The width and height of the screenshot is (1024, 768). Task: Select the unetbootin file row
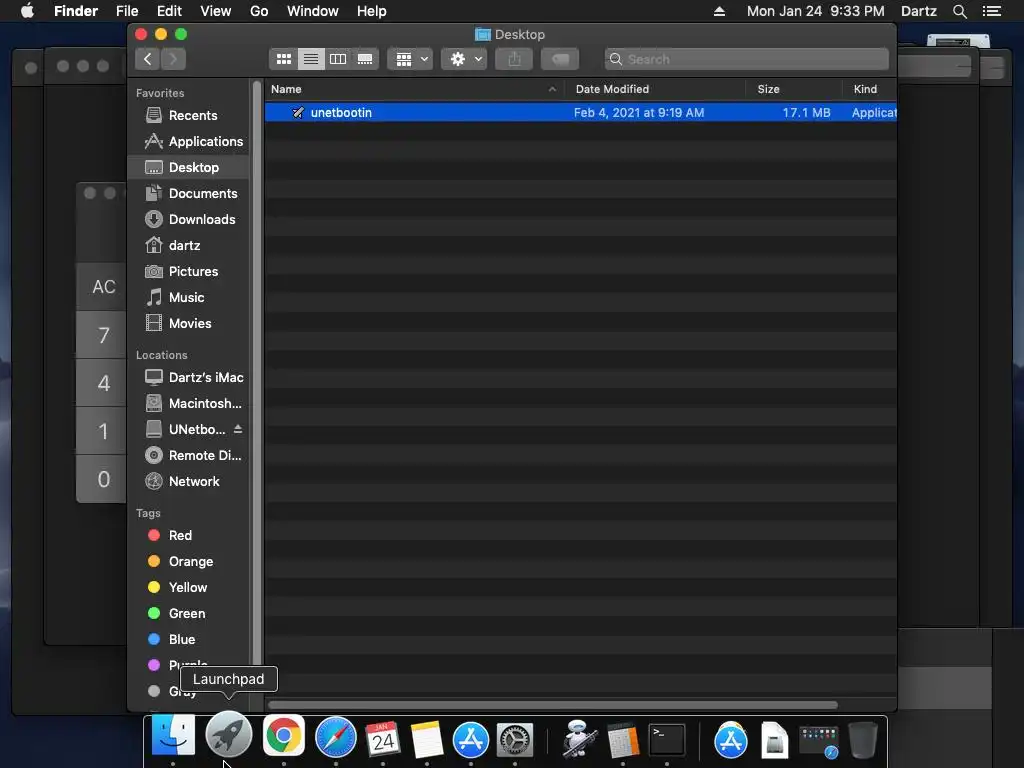581,112
